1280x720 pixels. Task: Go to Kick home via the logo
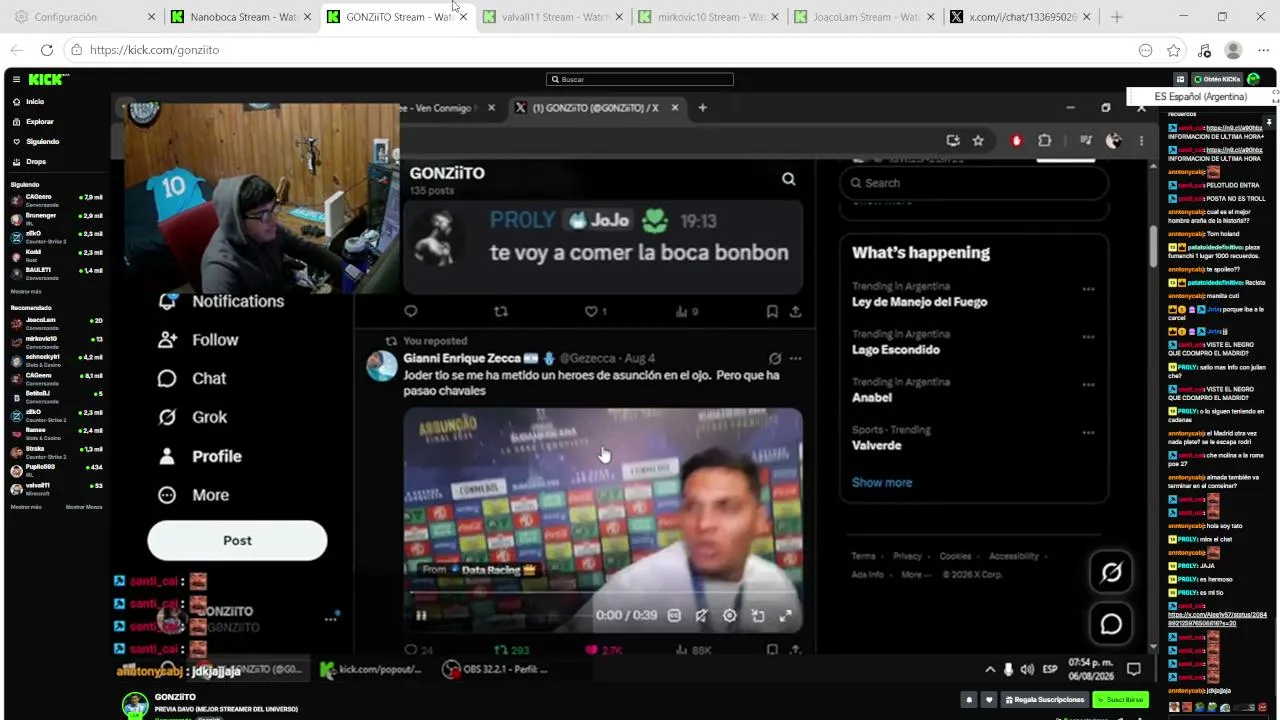click(47, 79)
